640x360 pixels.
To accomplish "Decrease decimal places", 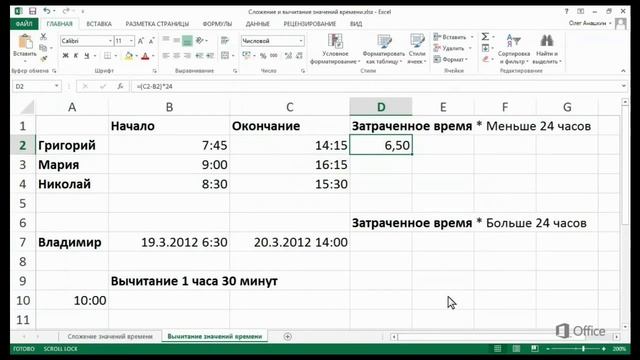I will coord(299,56).
